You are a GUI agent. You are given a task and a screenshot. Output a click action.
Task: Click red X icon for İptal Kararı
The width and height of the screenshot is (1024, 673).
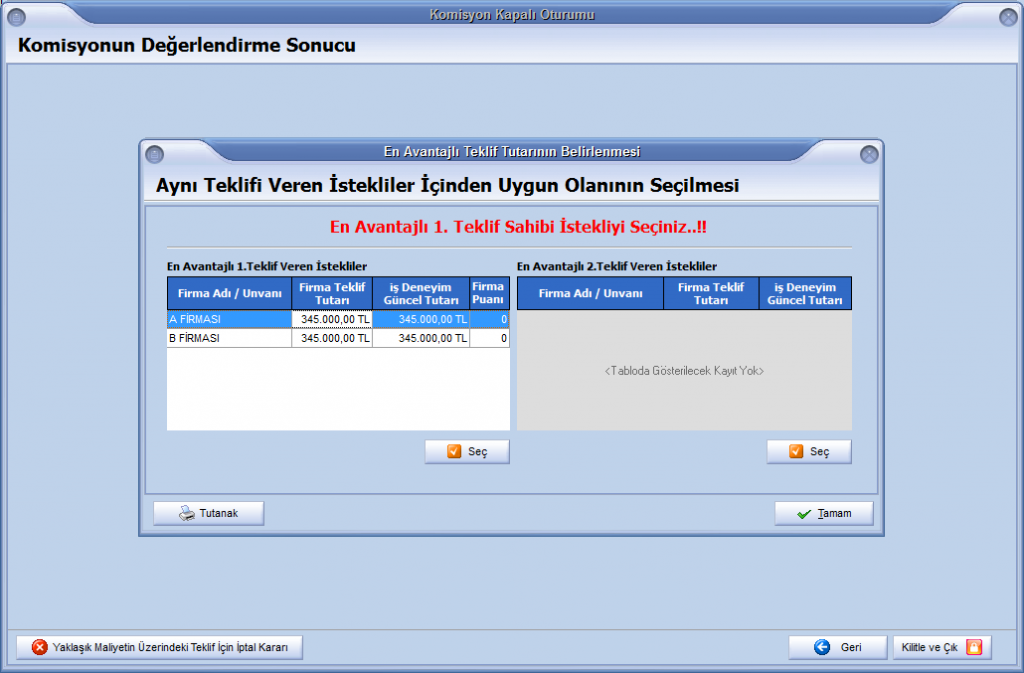coord(40,647)
